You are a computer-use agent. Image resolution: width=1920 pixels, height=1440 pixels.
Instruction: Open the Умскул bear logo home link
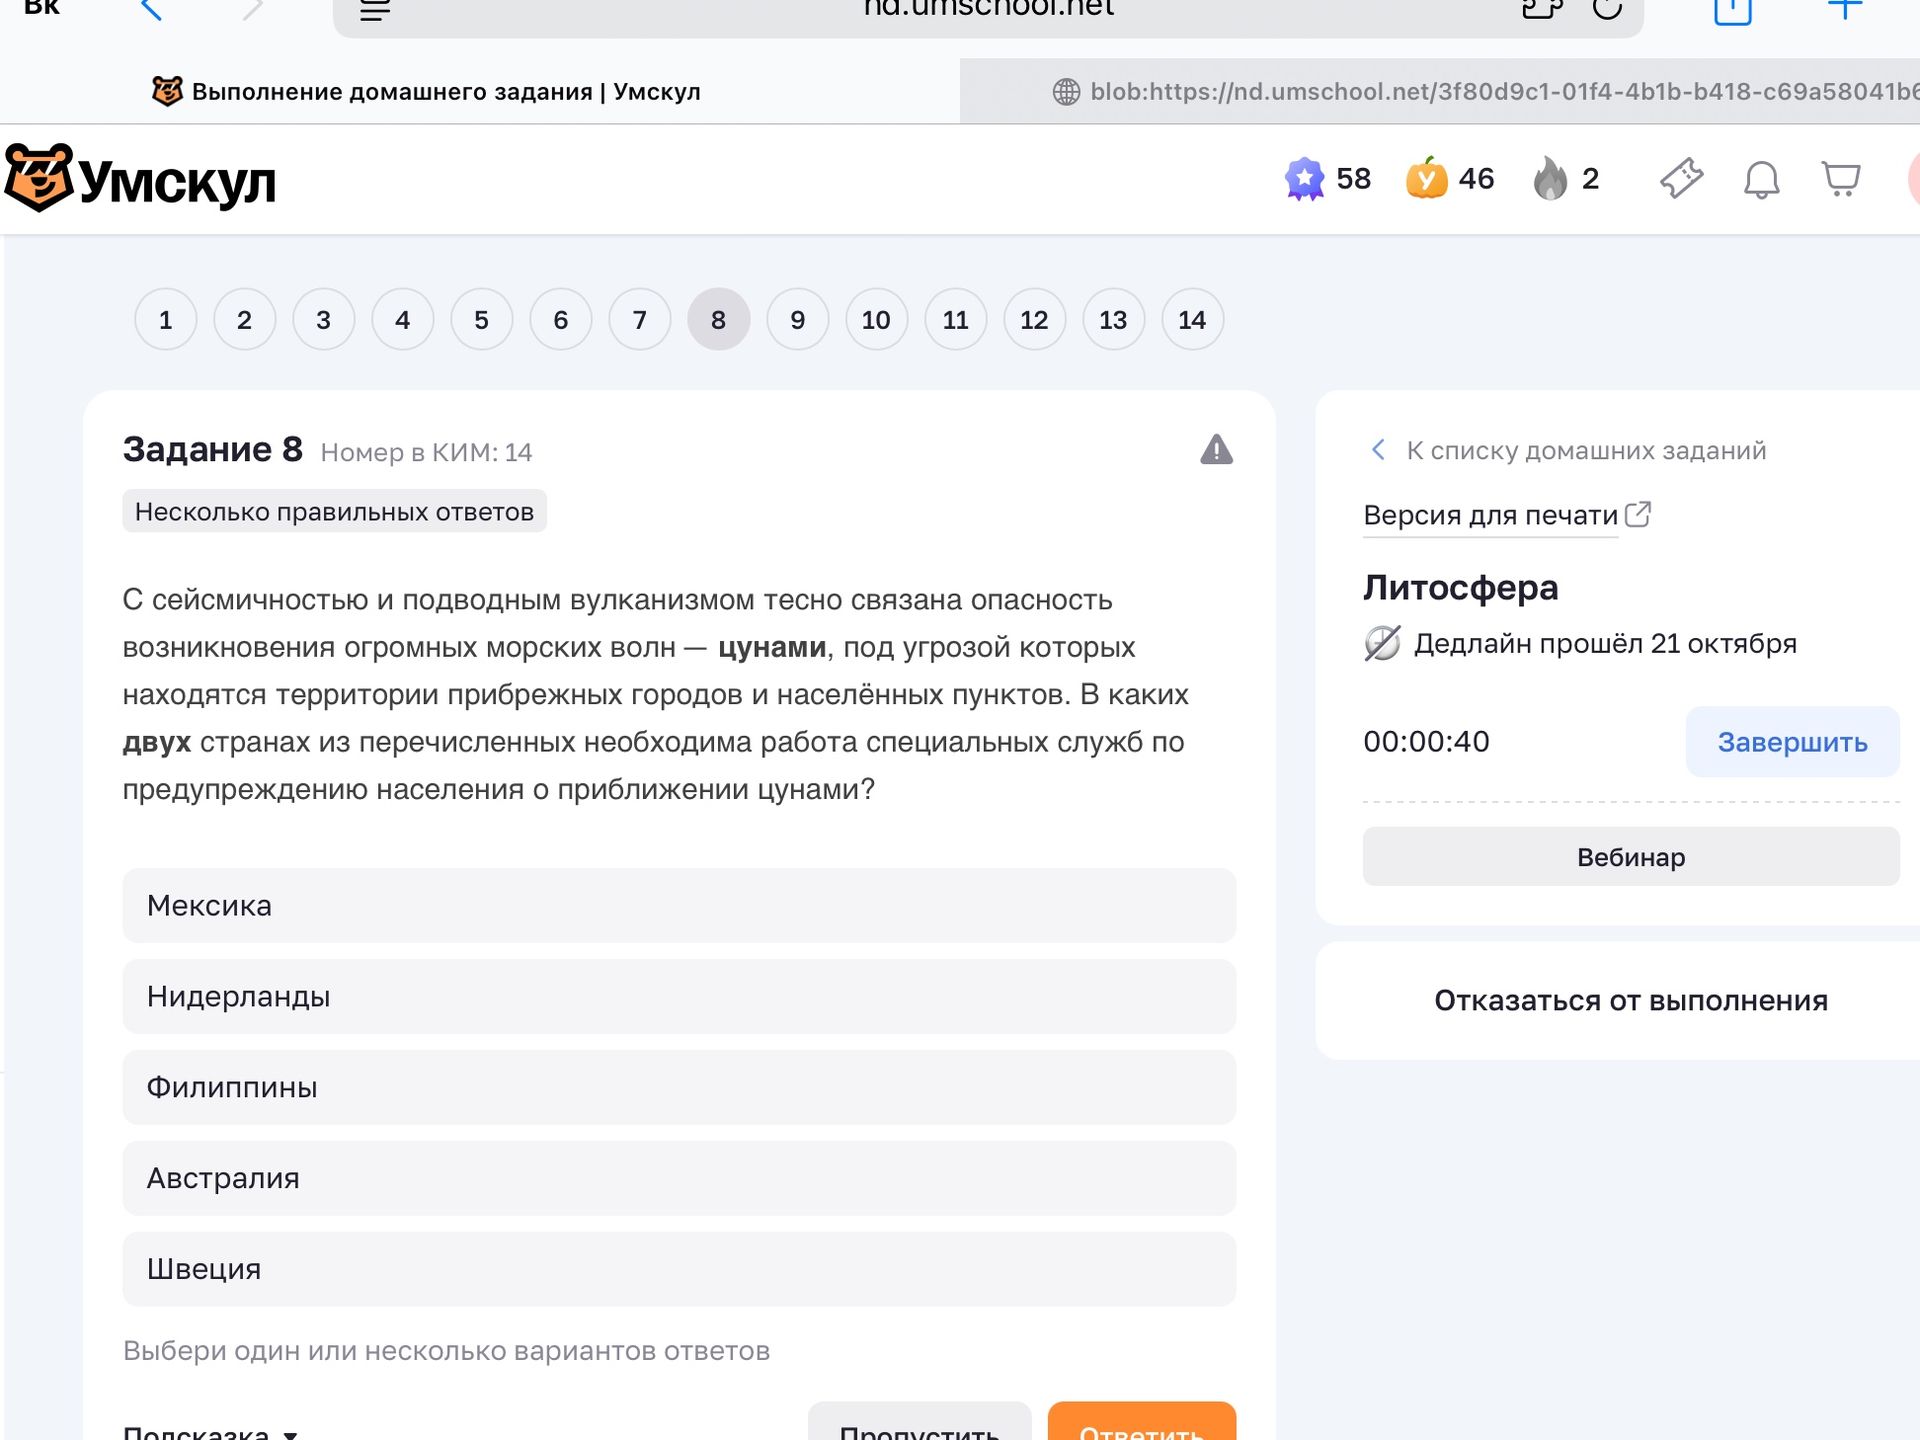(x=140, y=180)
